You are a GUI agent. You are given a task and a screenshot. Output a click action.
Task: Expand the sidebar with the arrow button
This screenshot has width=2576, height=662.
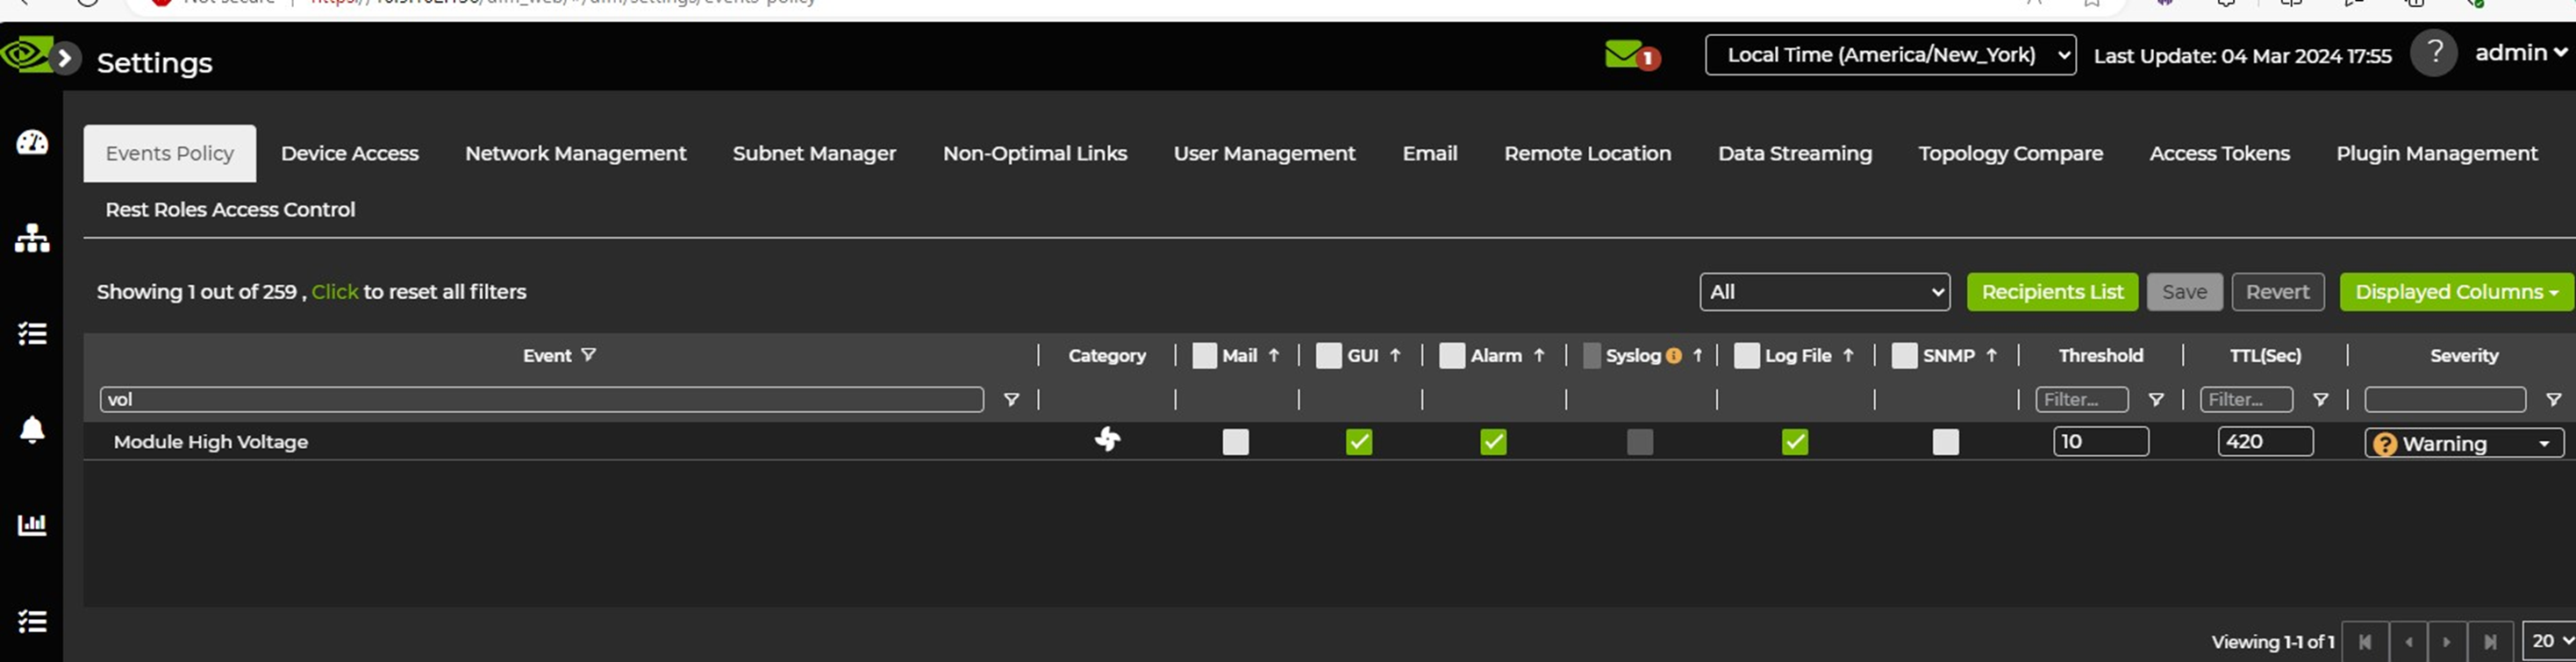[65, 58]
